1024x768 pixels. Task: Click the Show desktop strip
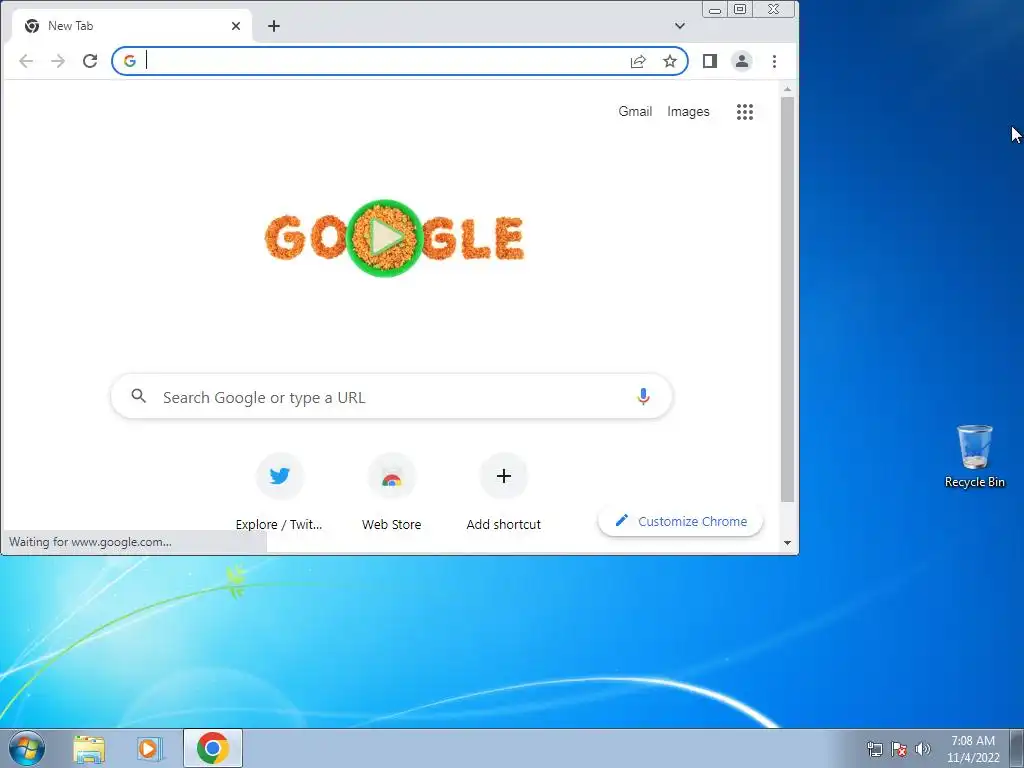pyautogui.click(x=1016, y=748)
